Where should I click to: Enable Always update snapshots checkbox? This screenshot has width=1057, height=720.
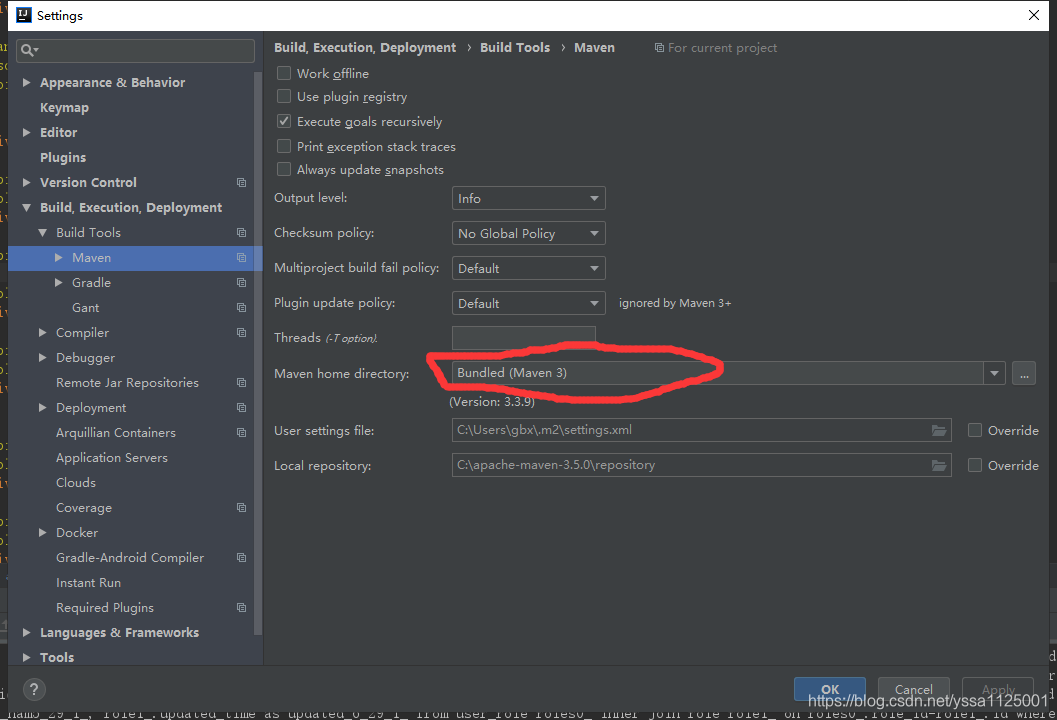(x=284, y=169)
